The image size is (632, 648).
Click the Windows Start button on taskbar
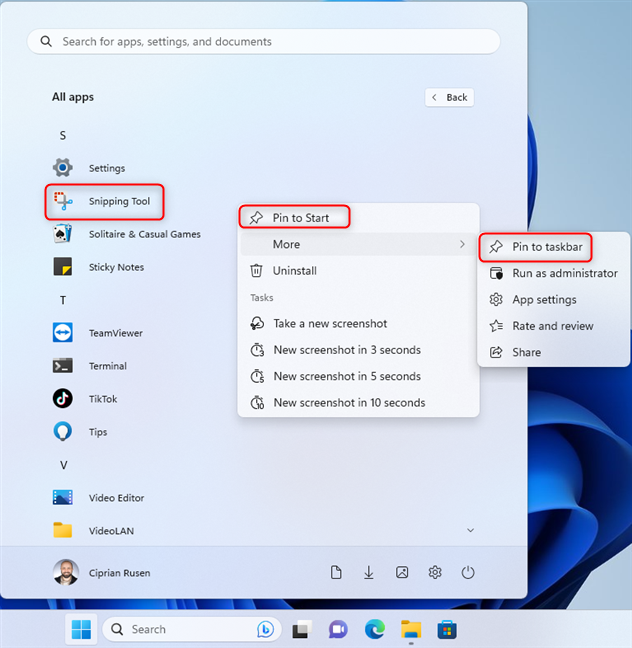pos(81,629)
